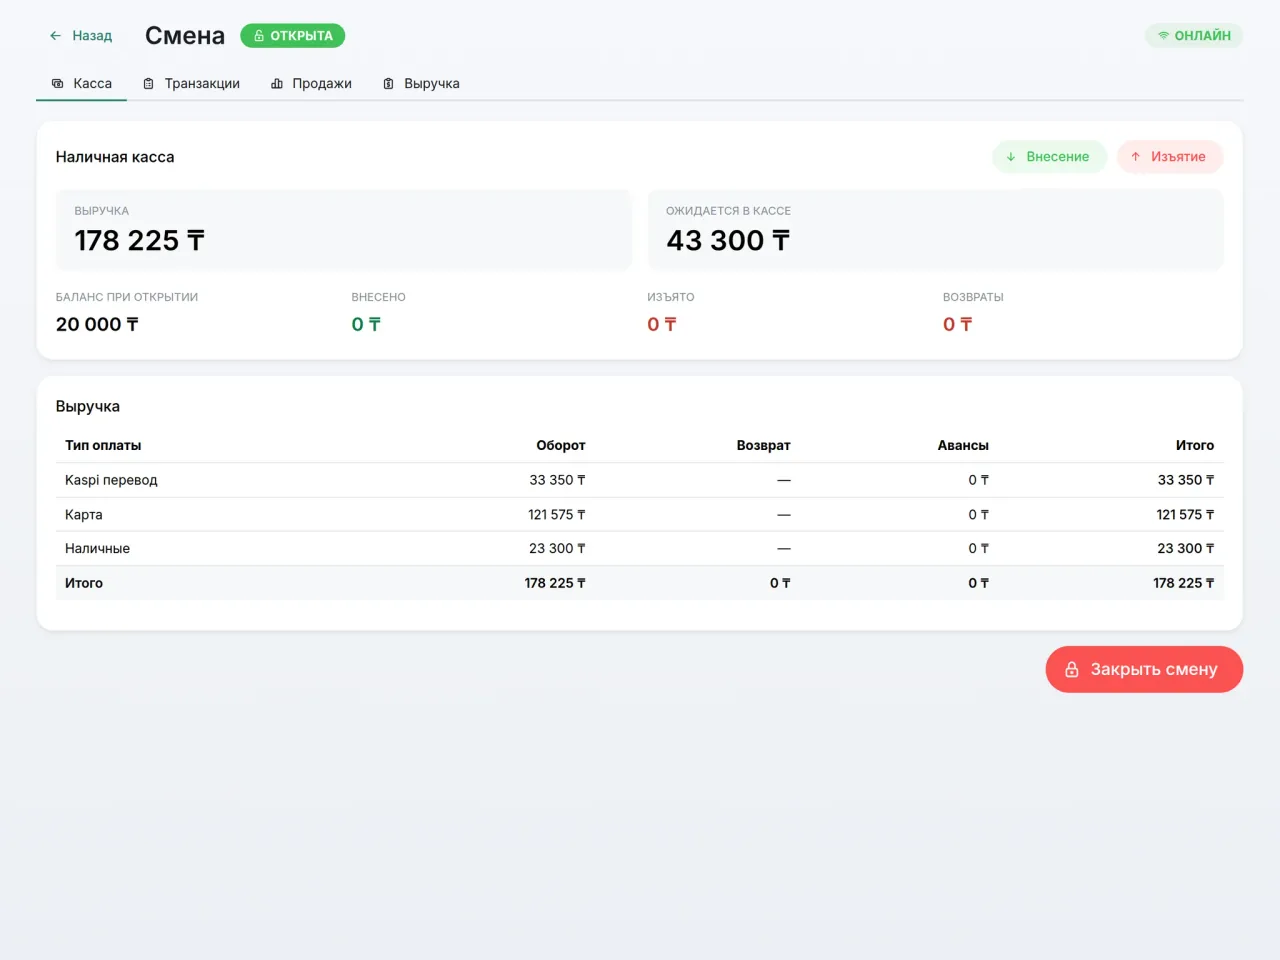The image size is (1280, 960).
Task: Open the Транзакции tab
Action: pyautogui.click(x=191, y=84)
